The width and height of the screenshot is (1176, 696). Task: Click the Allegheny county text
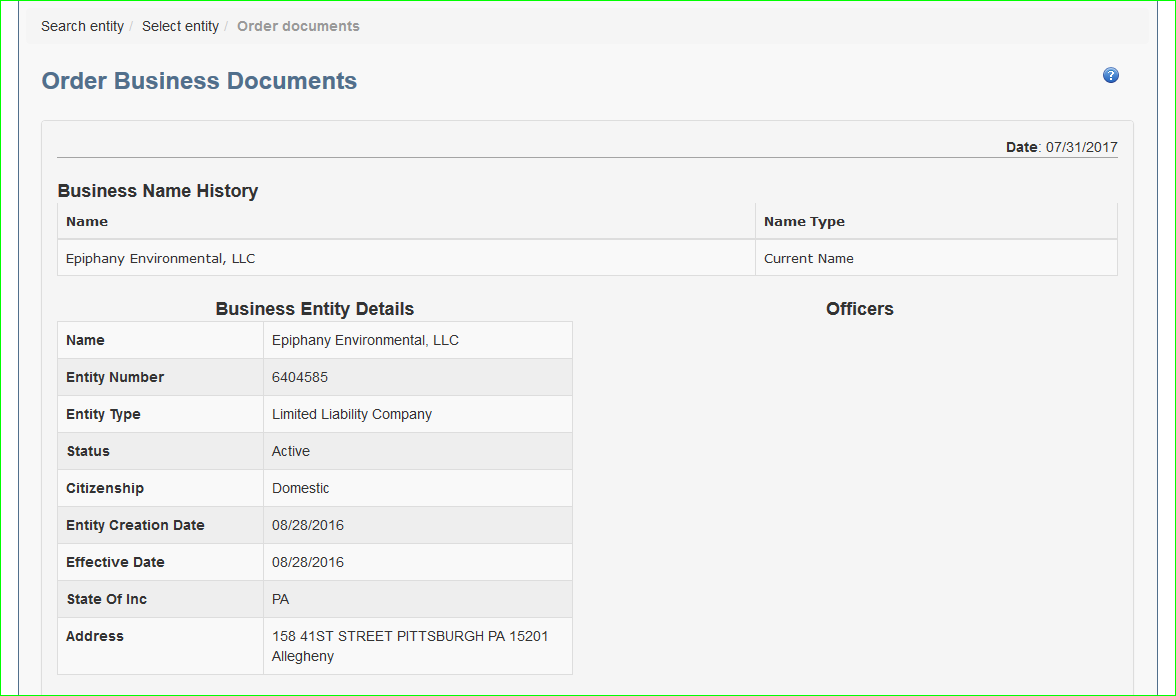303,656
